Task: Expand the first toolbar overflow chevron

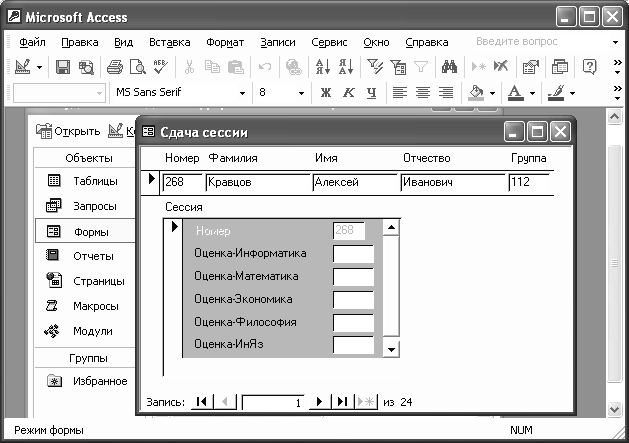Action: click(618, 67)
